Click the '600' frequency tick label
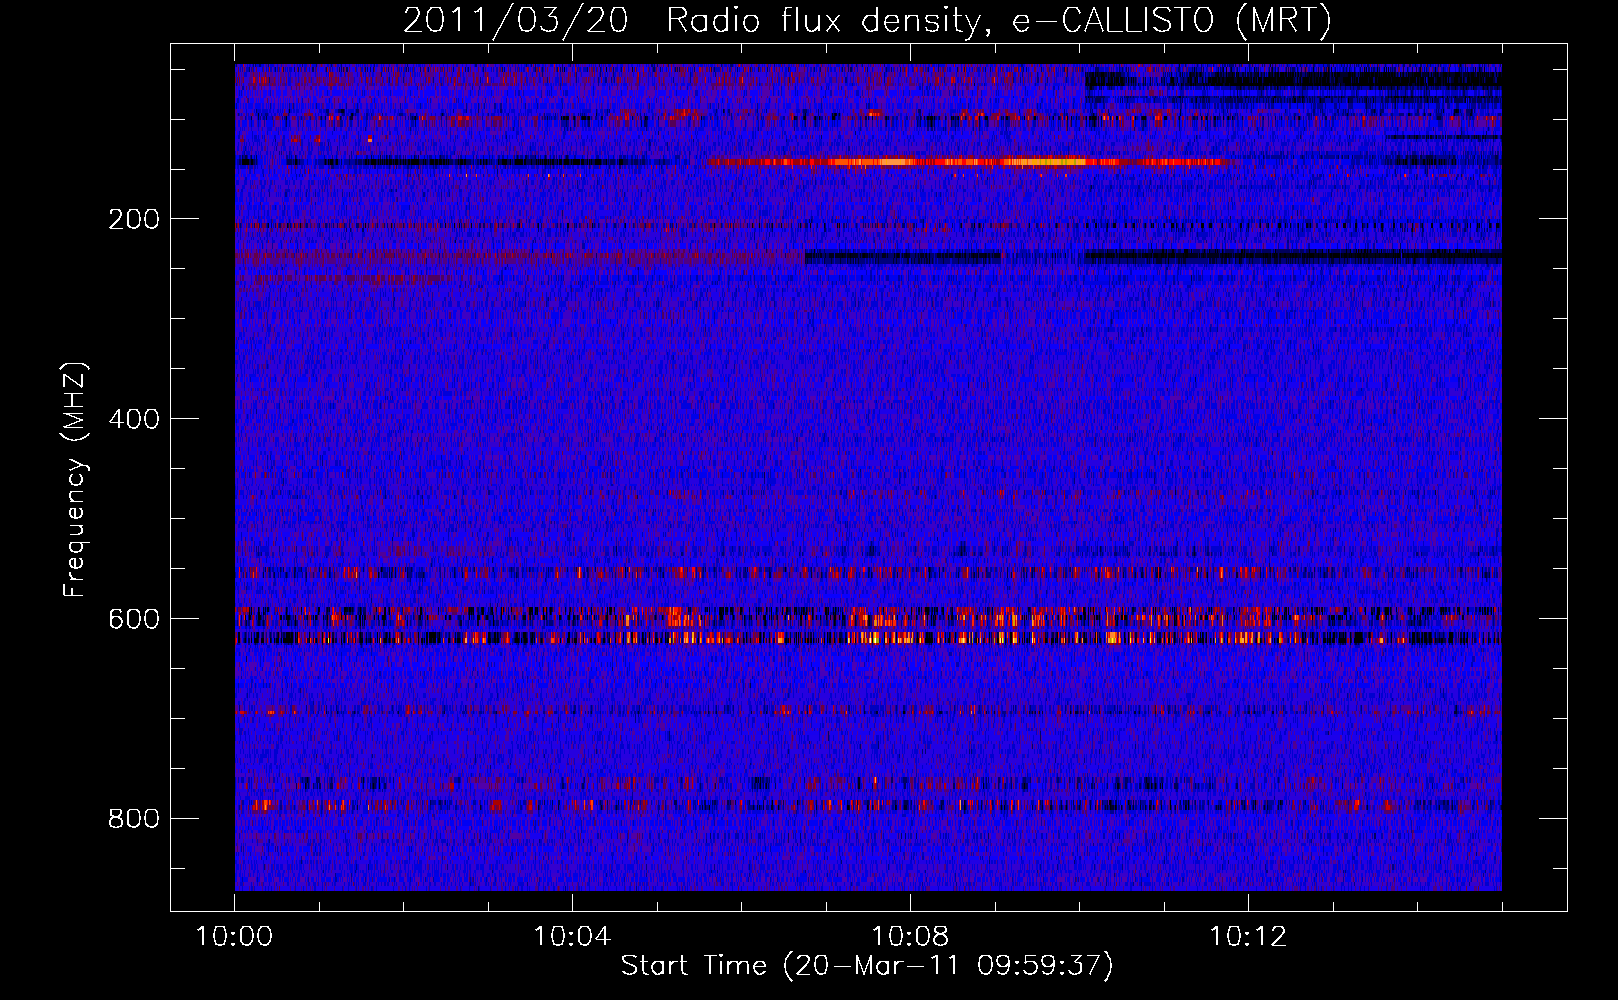Screen dimensions: 1618x1000 (134, 619)
